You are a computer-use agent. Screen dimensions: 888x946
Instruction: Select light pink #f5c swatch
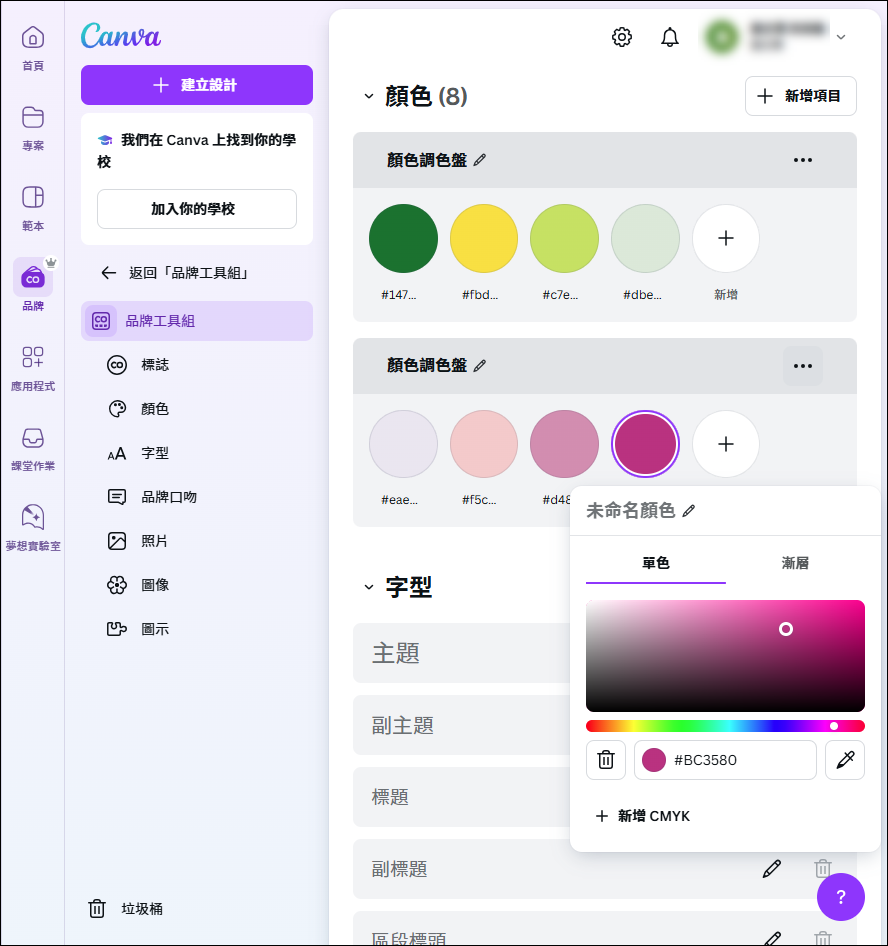484,444
